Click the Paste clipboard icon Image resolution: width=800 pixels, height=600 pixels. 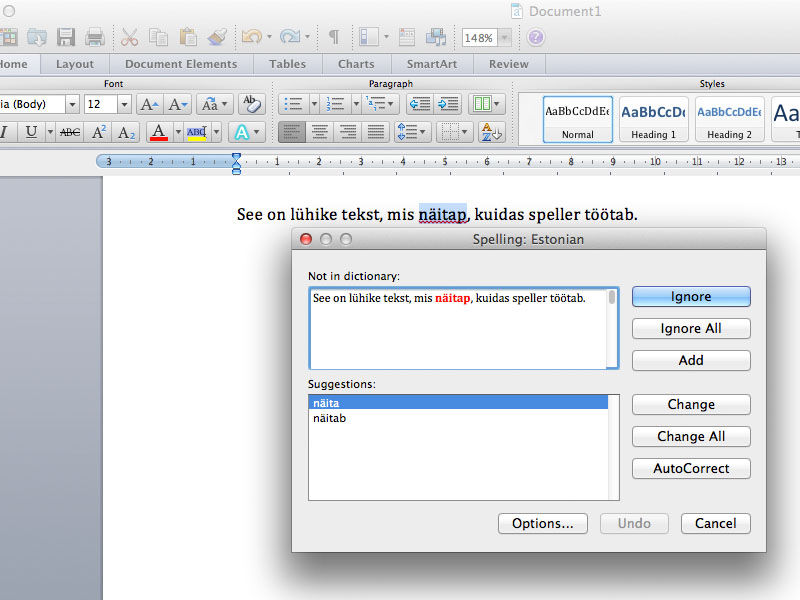point(188,37)
